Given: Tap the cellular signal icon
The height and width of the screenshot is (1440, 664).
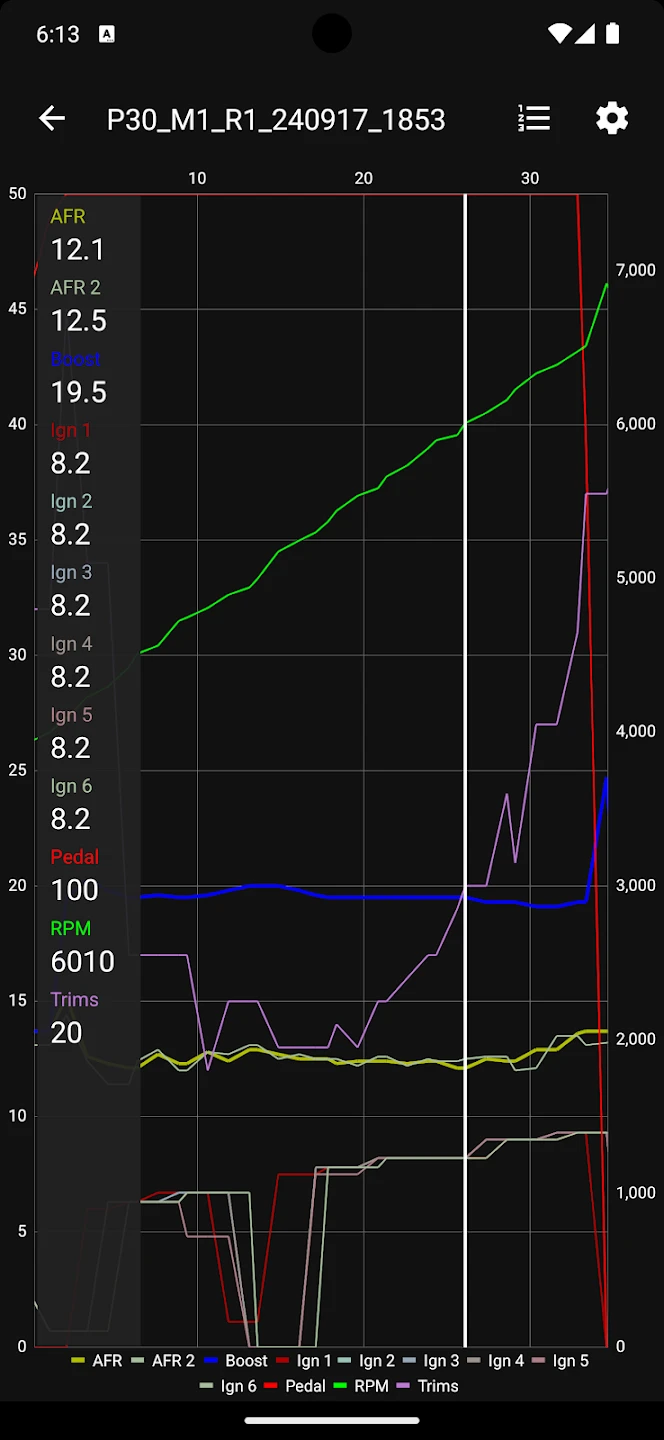Looking at the screenshot, I should [x=586, y=34].
